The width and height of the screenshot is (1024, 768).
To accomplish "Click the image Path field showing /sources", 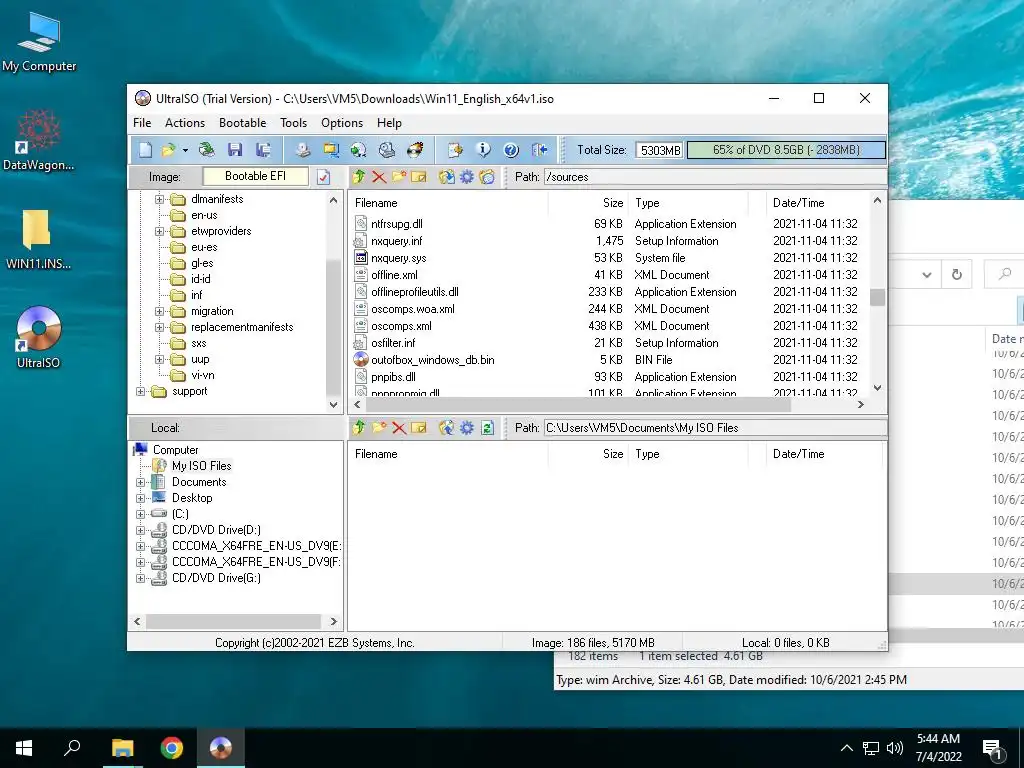I will 715,177.
